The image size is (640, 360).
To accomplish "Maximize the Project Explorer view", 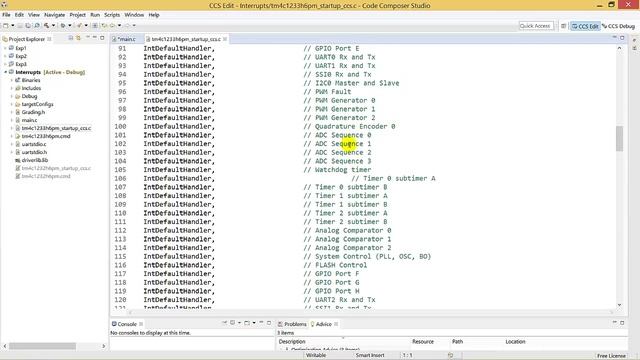I will pyautogui.click(x=102, y=38).
